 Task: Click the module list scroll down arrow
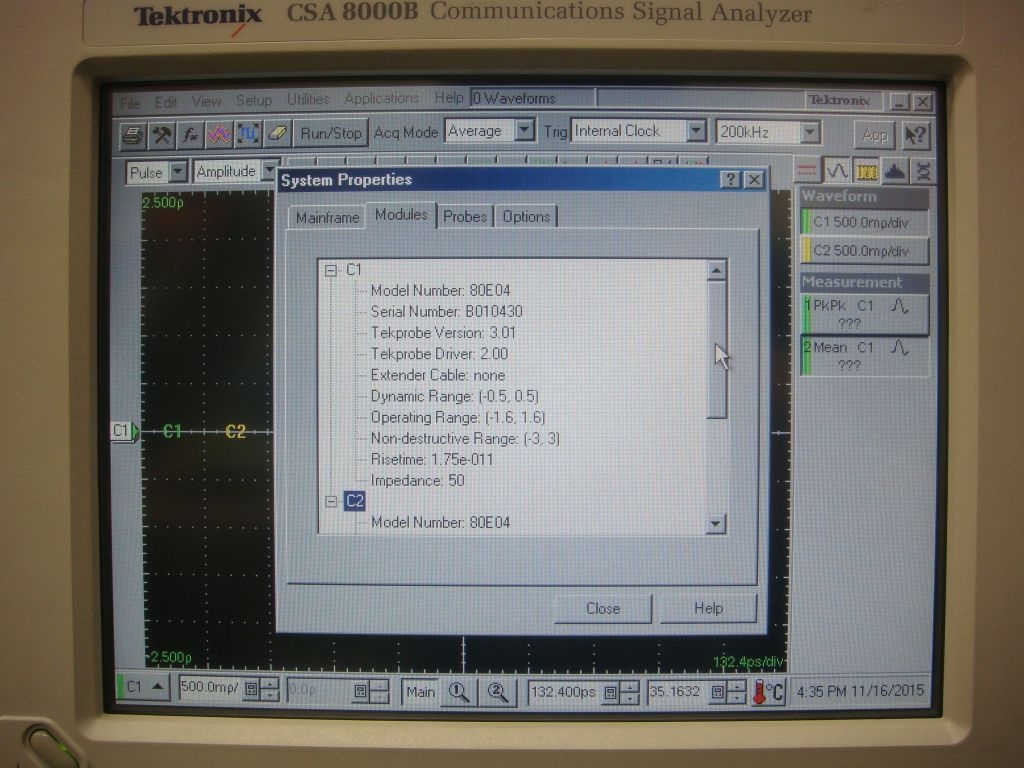pos(716,523)
